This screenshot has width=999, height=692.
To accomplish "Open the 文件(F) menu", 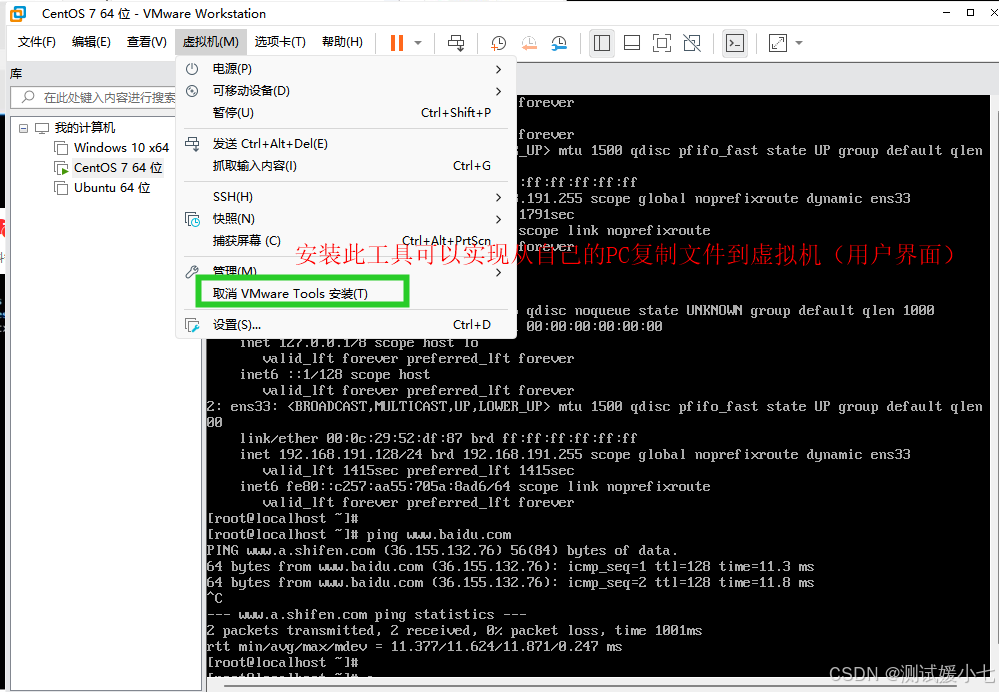I will point(36,42).
